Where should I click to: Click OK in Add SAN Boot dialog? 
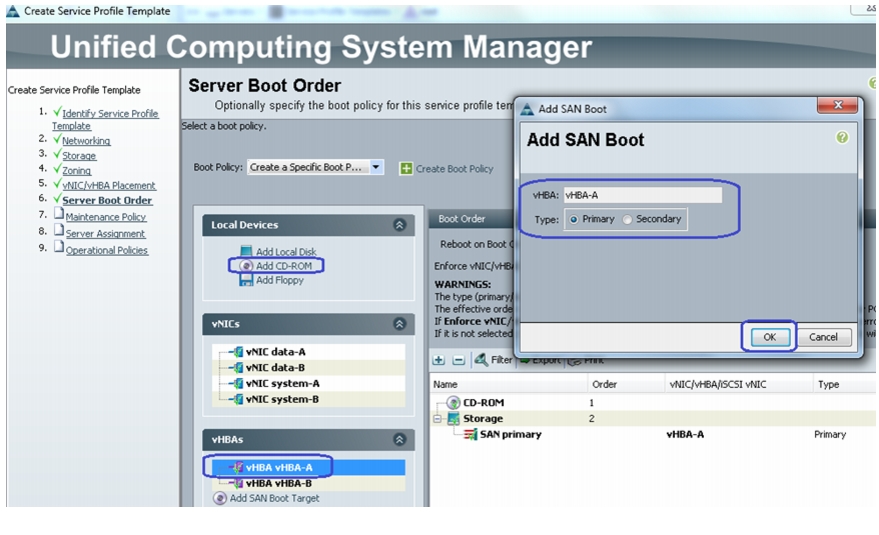point(769,337)
